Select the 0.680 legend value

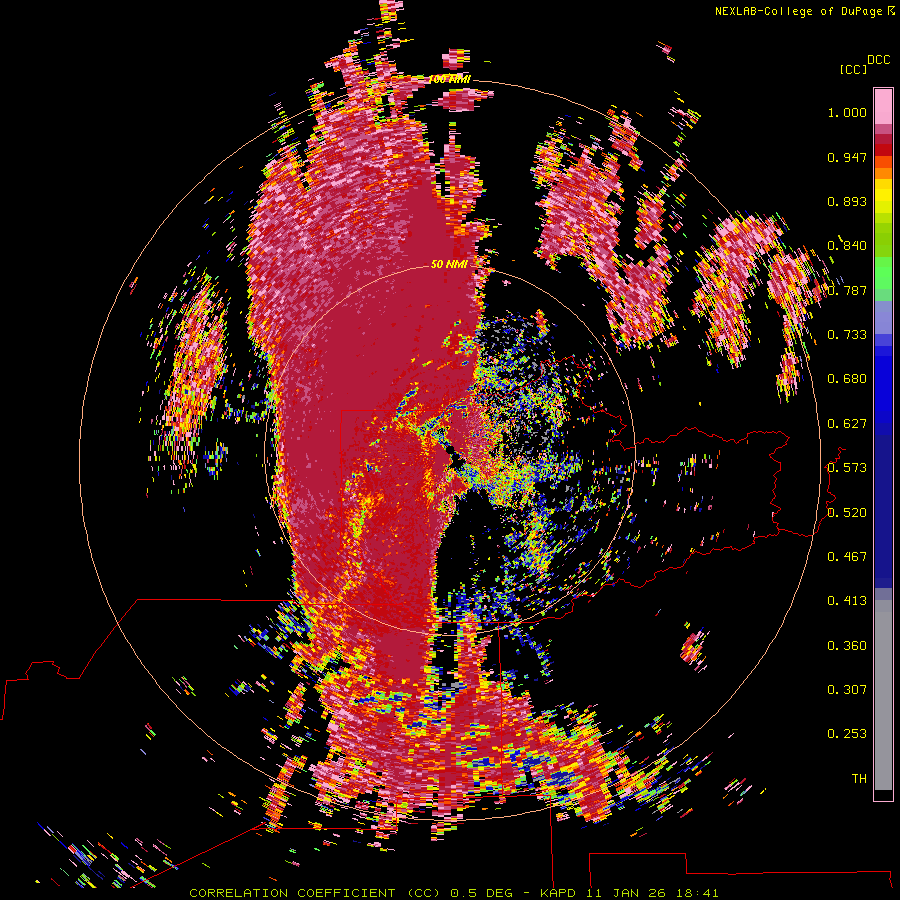point(847,379)
